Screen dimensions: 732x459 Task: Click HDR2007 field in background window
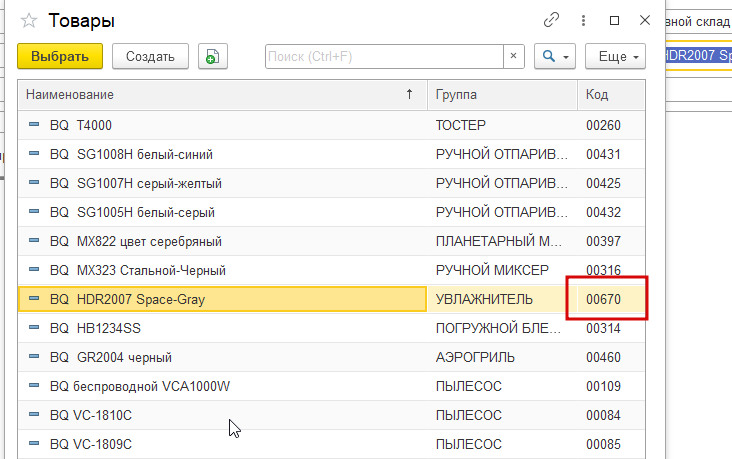click(x=699, y=56)
